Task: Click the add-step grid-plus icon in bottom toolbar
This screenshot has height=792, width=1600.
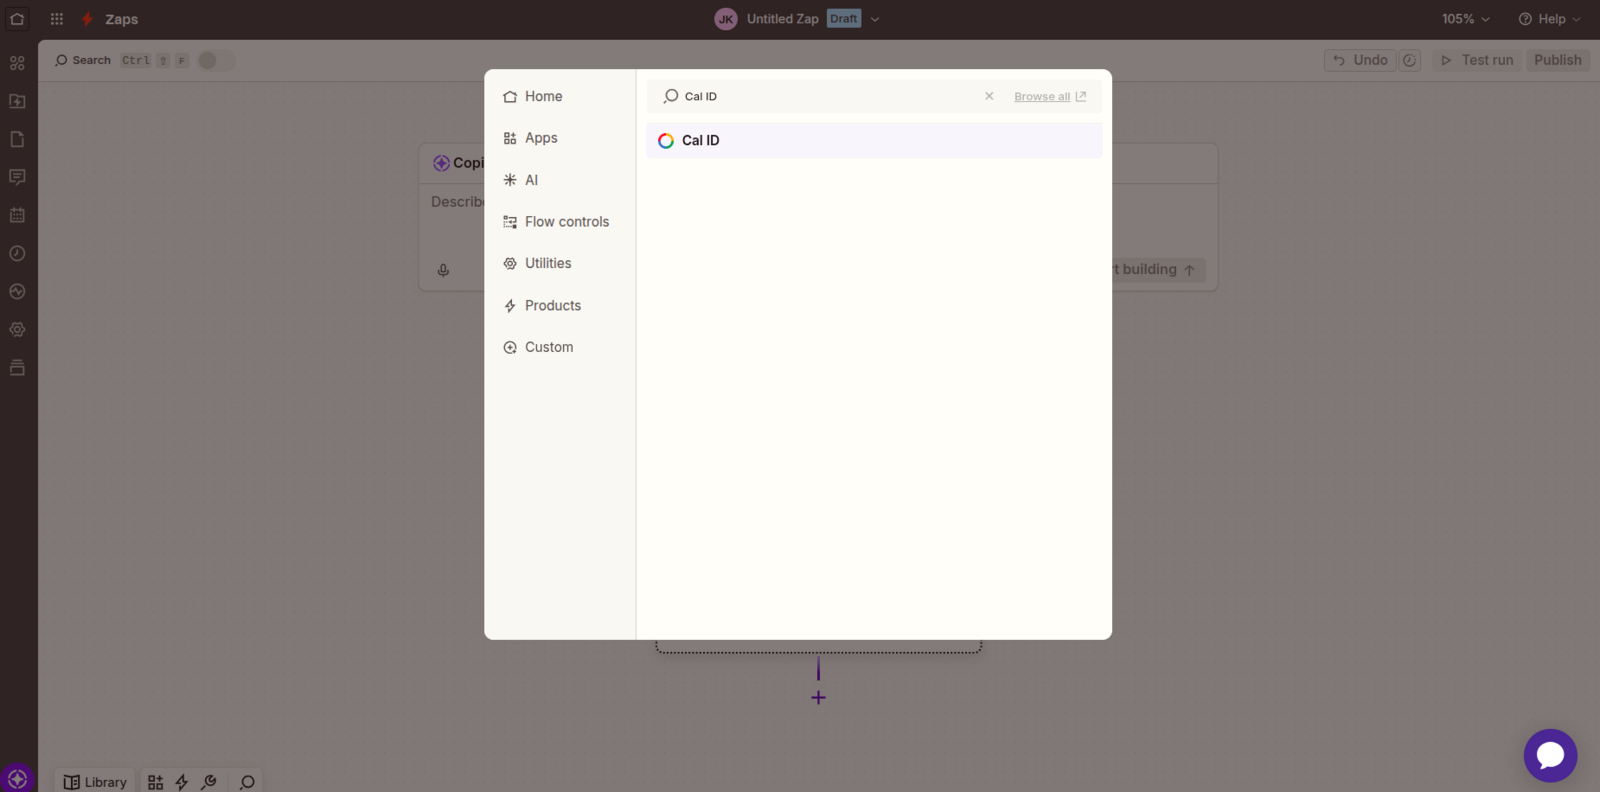Action: [x=155, y=782]
